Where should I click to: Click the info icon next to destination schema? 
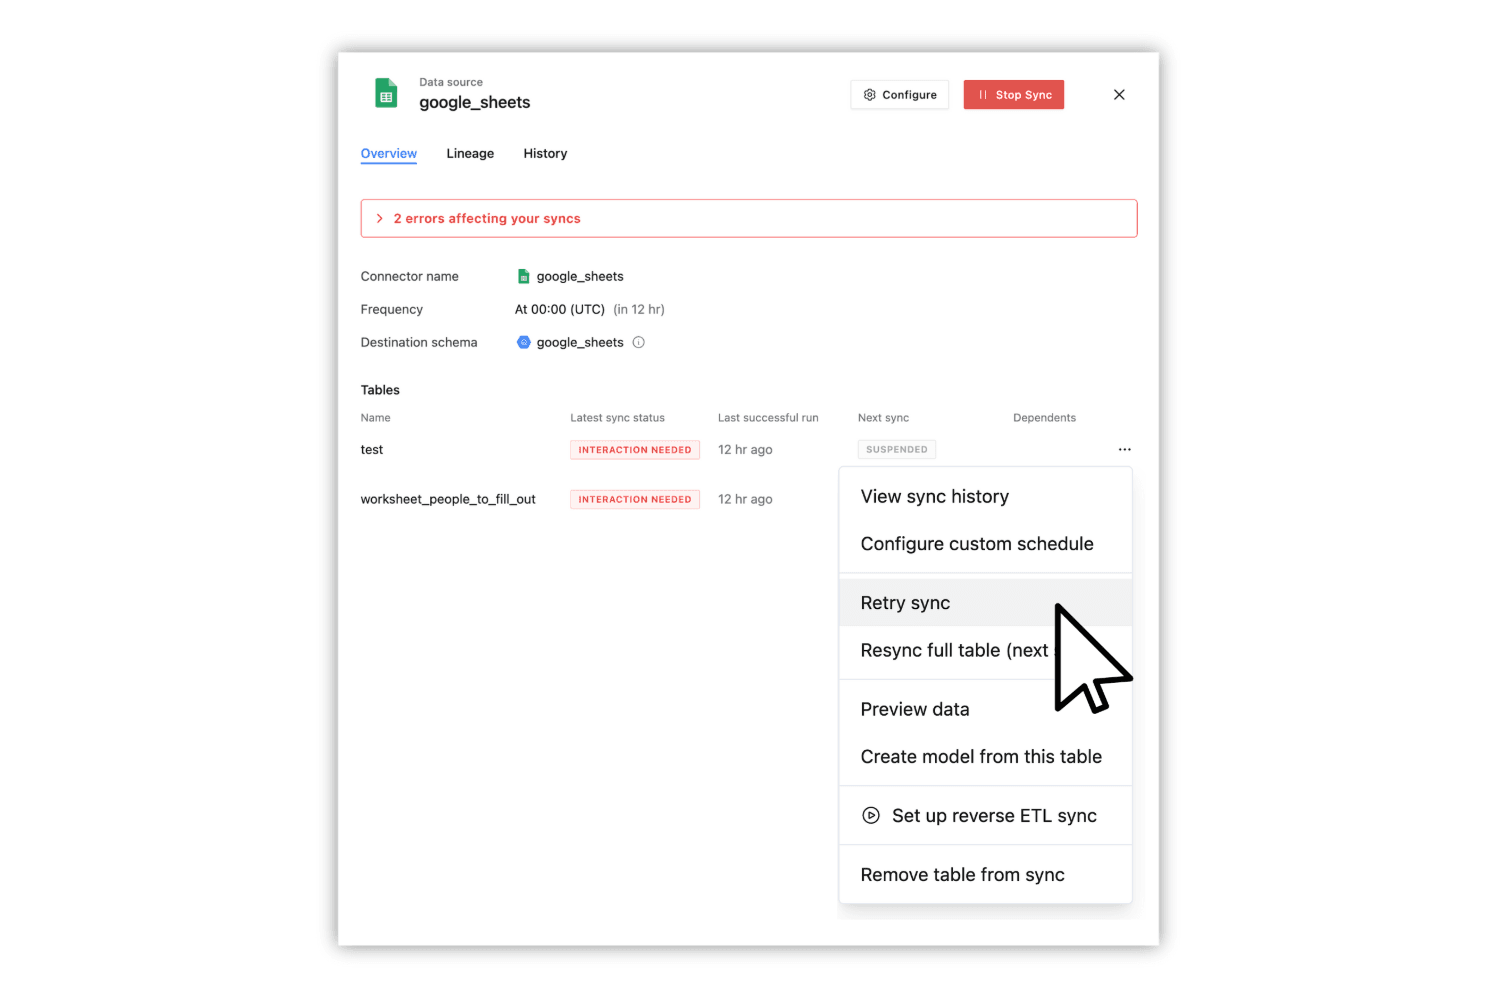tap(638, 342)
